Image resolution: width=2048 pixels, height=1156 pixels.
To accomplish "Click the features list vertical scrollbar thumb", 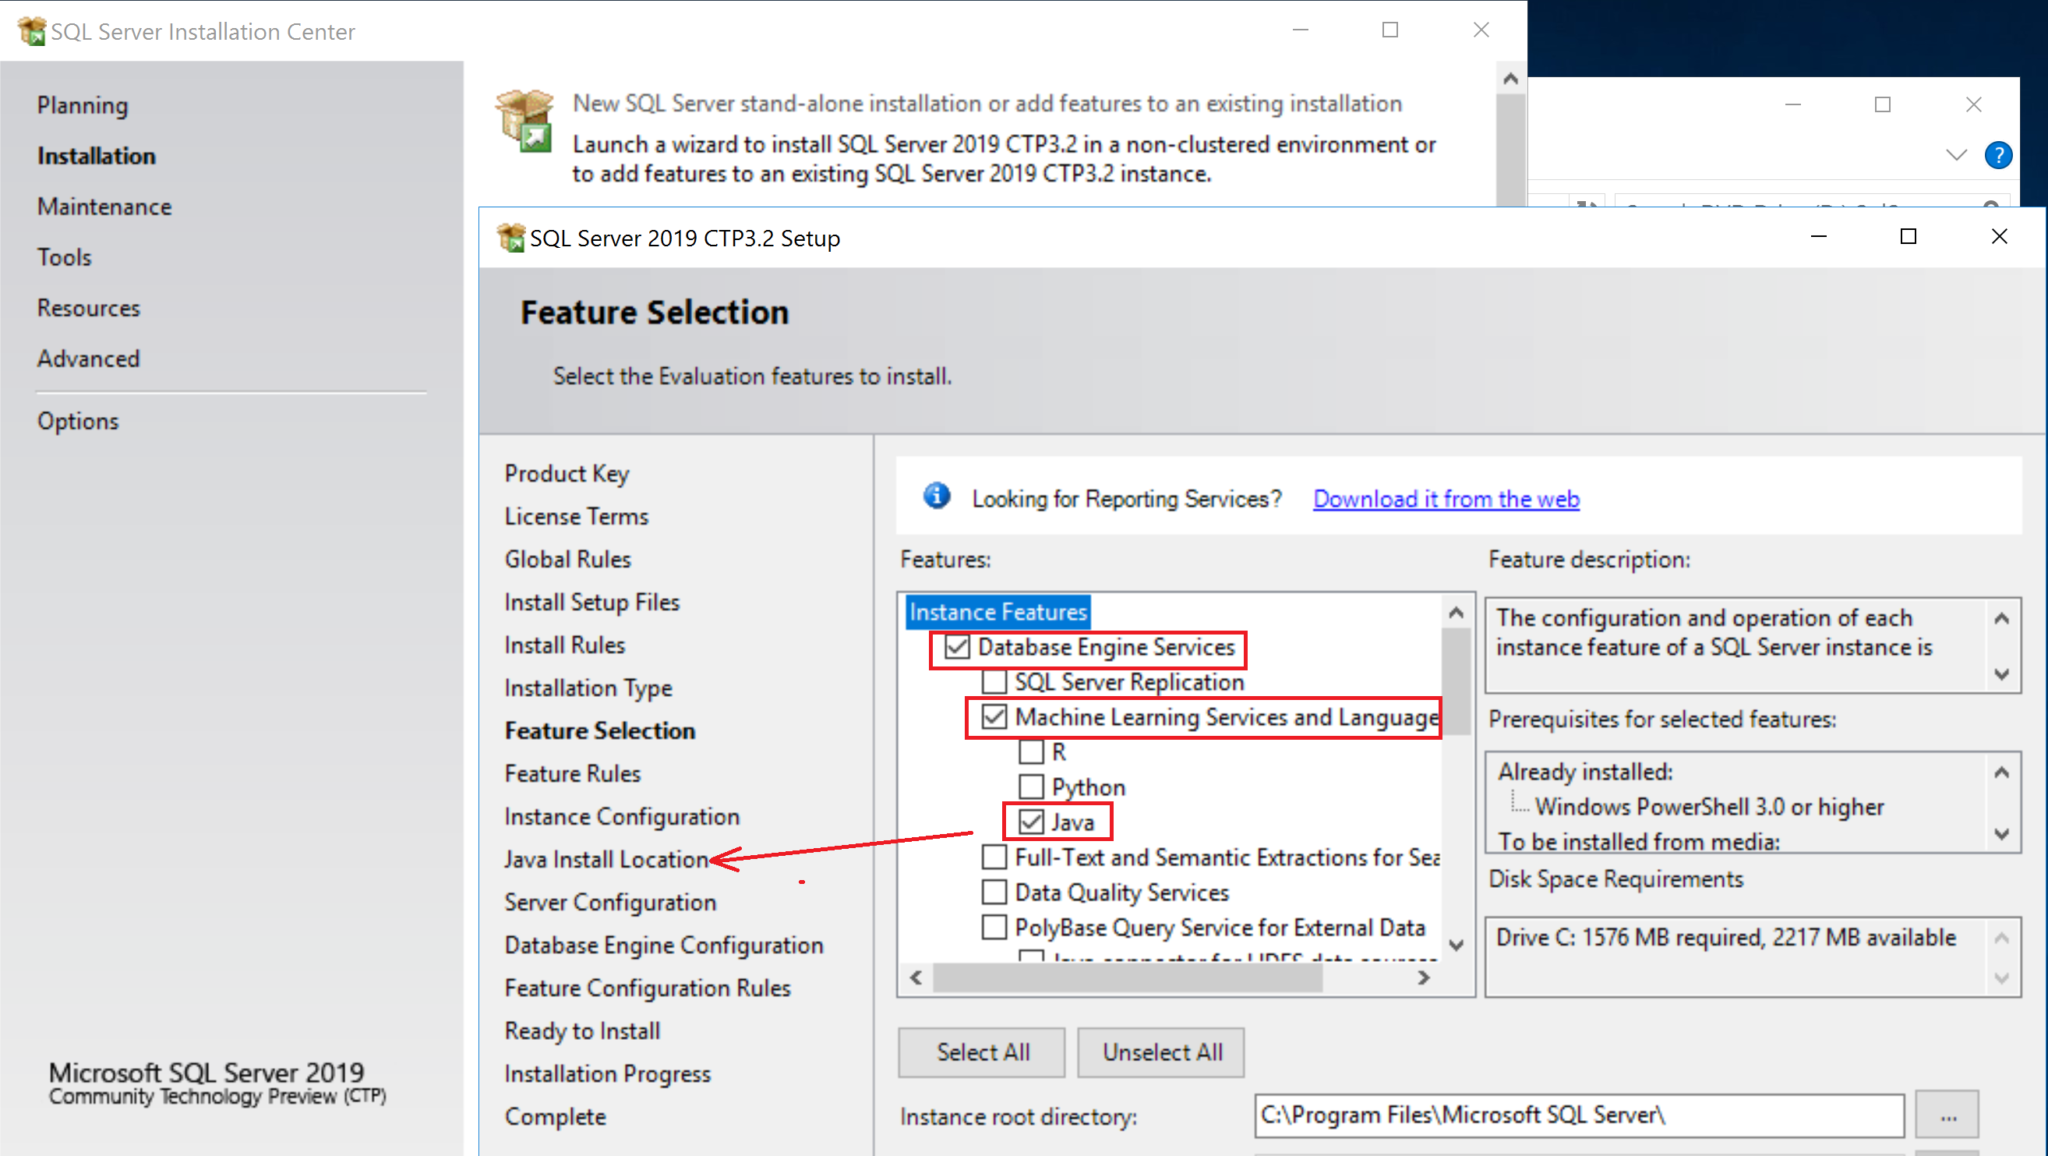I will [1456, 681].
